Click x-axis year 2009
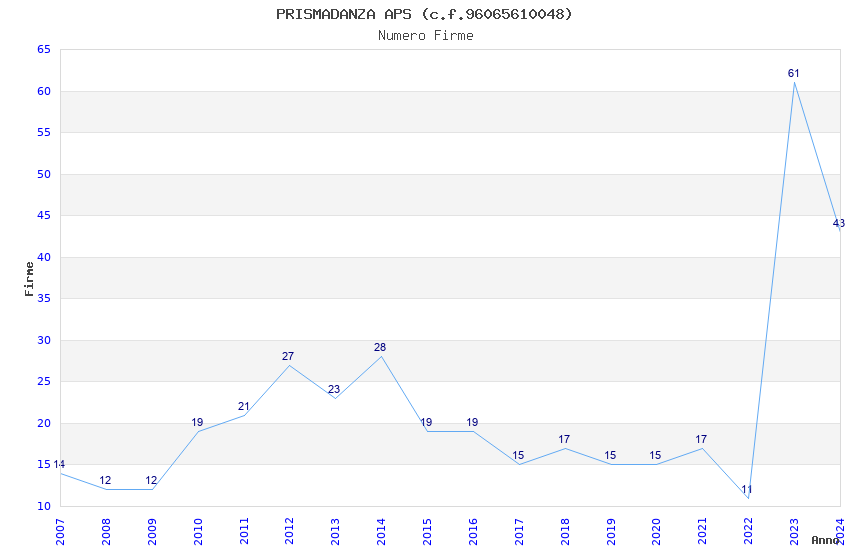 152,531
